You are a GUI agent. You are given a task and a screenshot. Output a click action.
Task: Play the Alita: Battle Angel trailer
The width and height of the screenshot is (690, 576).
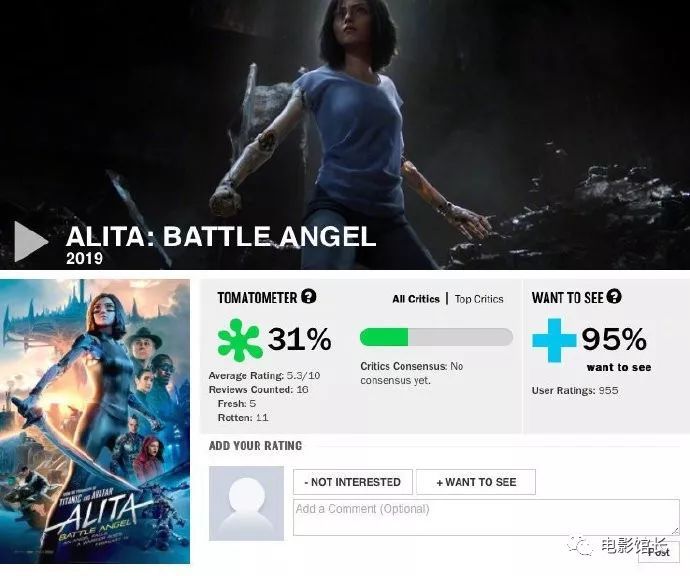click(31, 242)
